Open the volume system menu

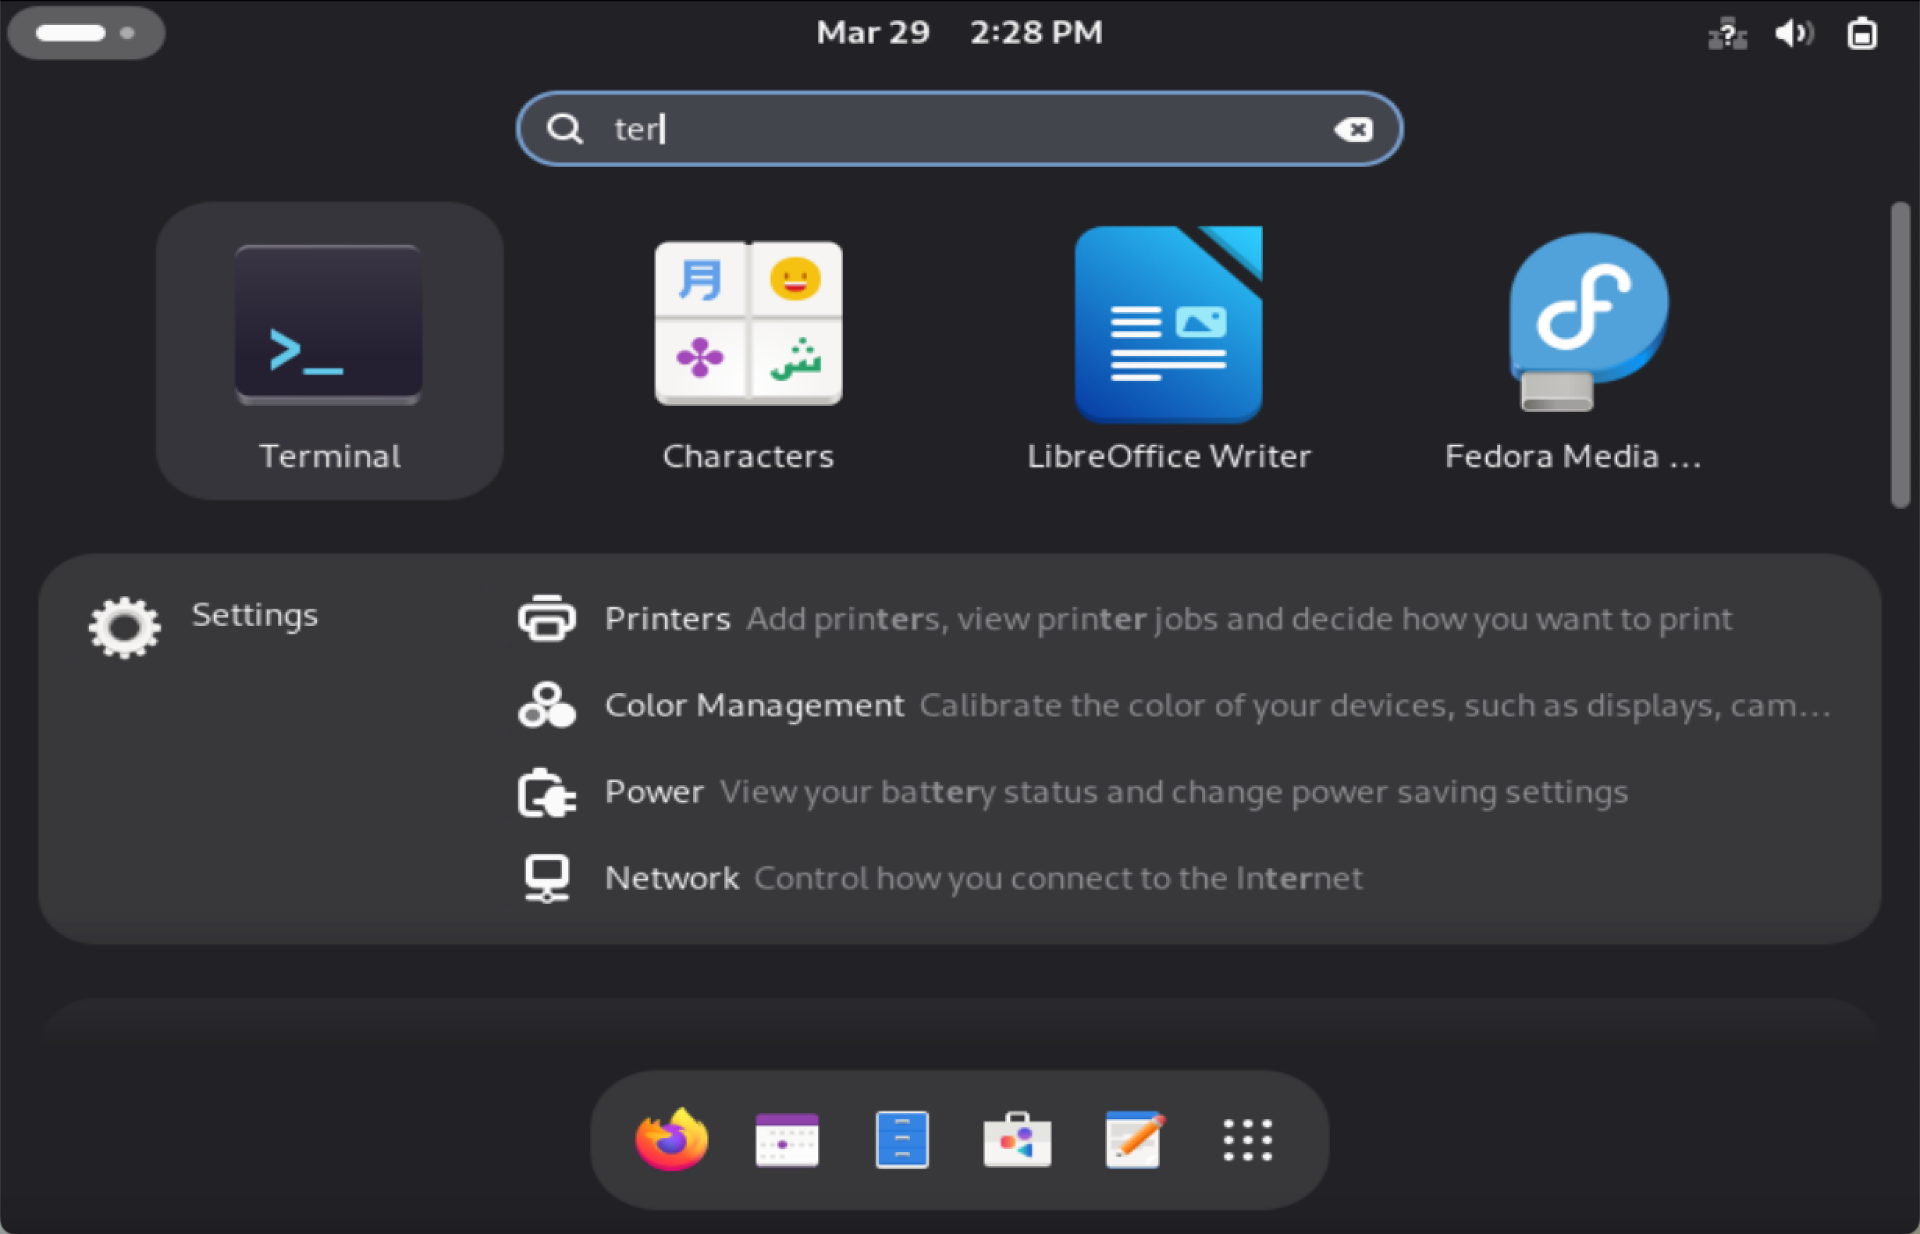coord(1793,33)
